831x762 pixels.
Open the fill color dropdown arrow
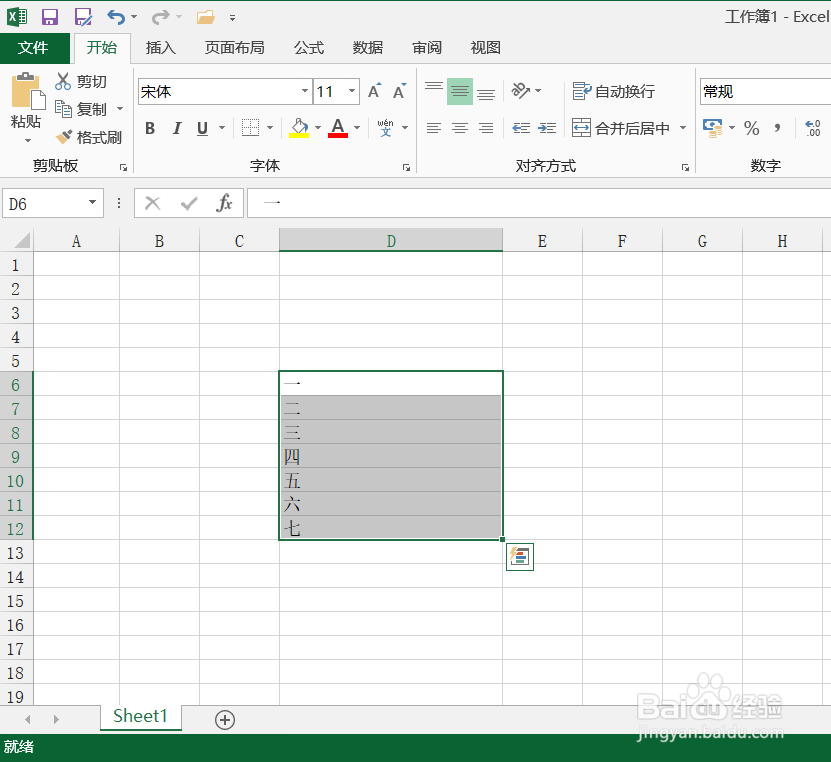(x=317, y=128)
